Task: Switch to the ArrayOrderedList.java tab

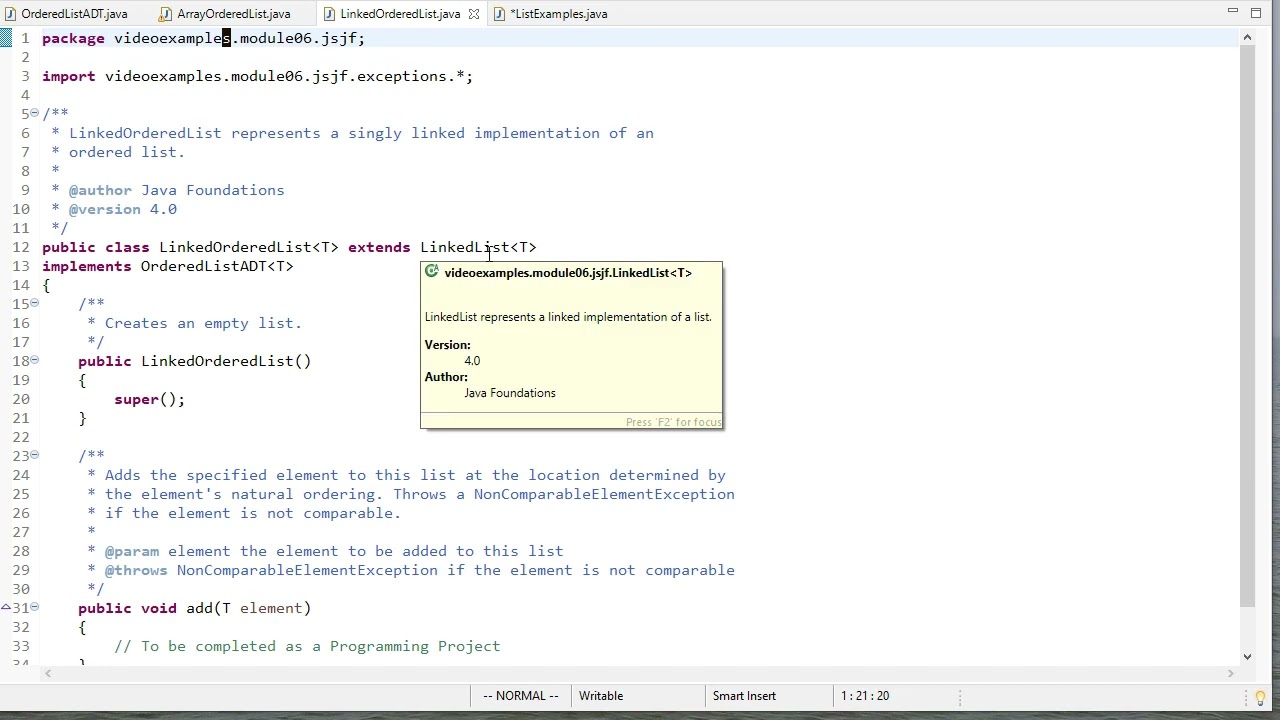Action: coord(233,14)
